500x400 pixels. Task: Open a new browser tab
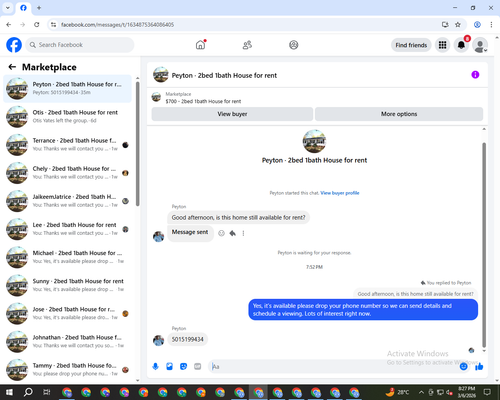39,8
